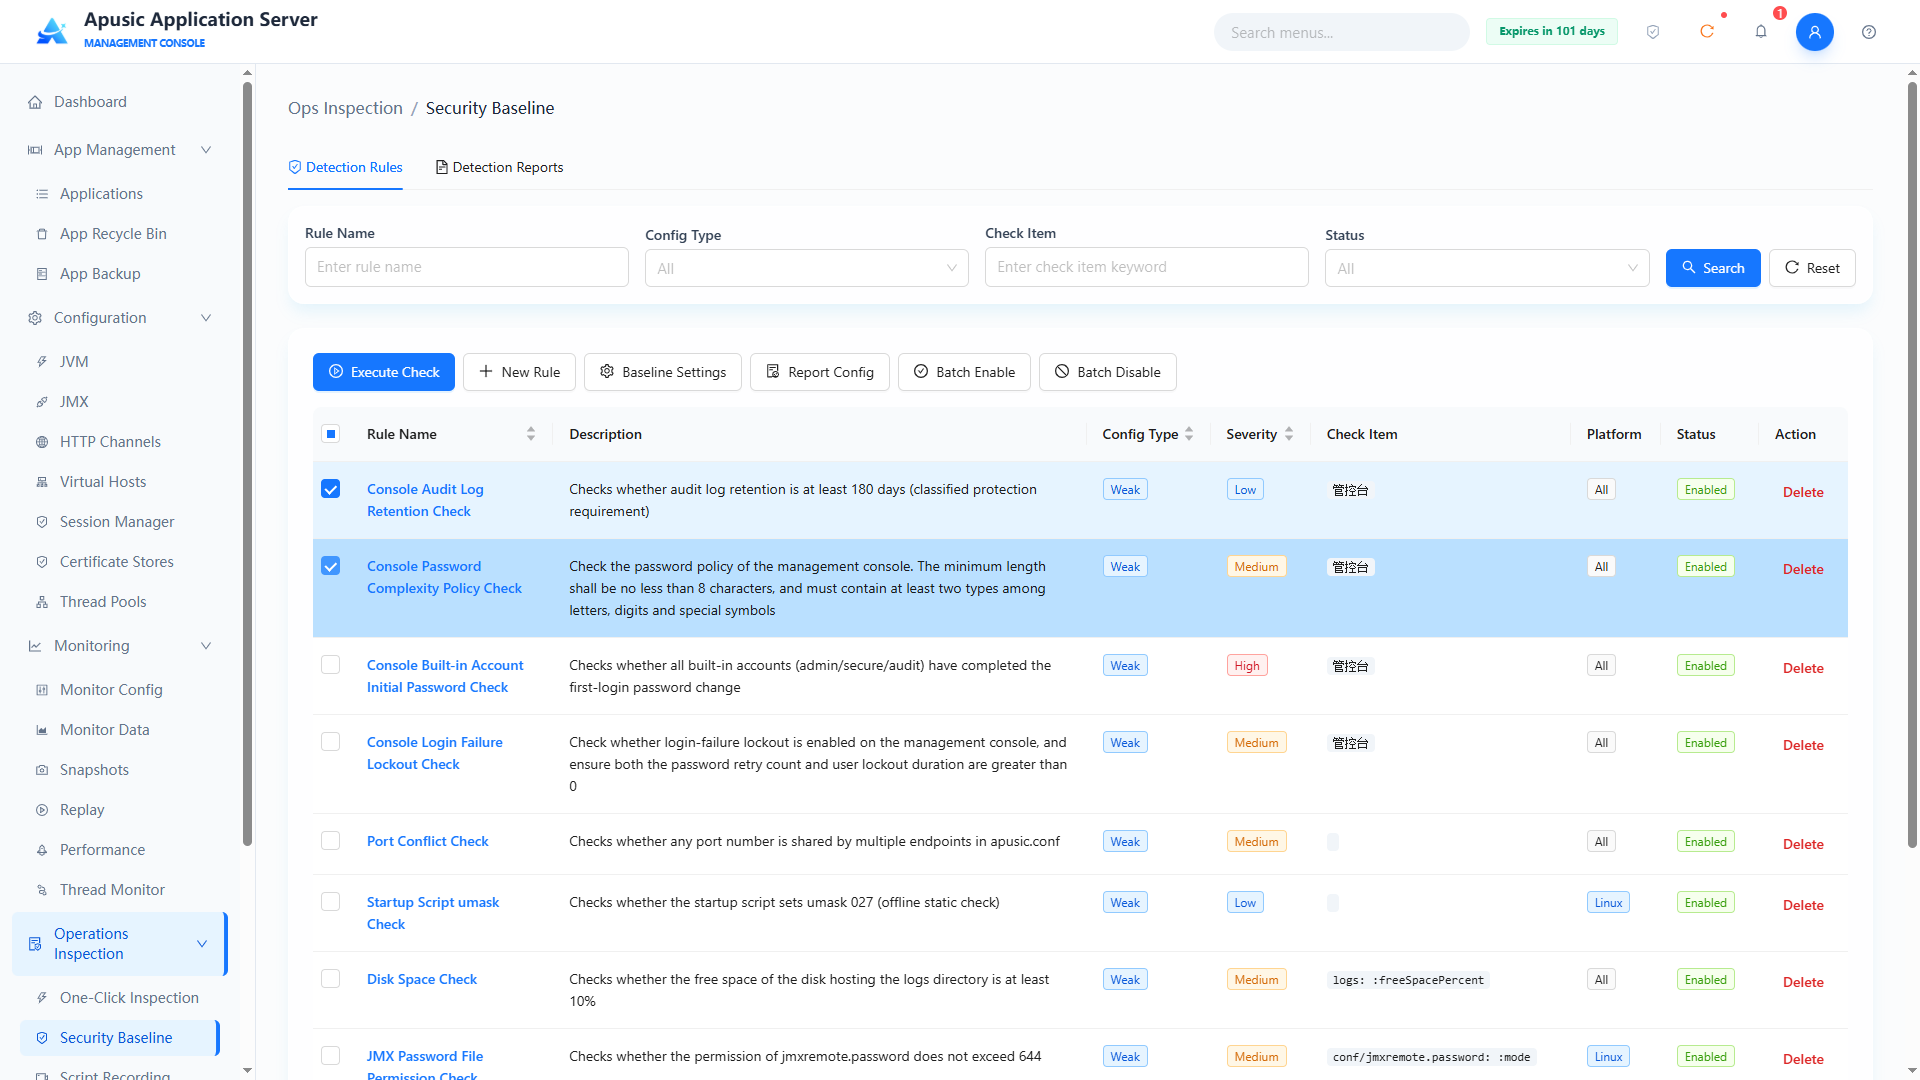Delete the Startup Script umask Check rule
This screenshot has height=1080, width=1920.
coord(1803,905)
